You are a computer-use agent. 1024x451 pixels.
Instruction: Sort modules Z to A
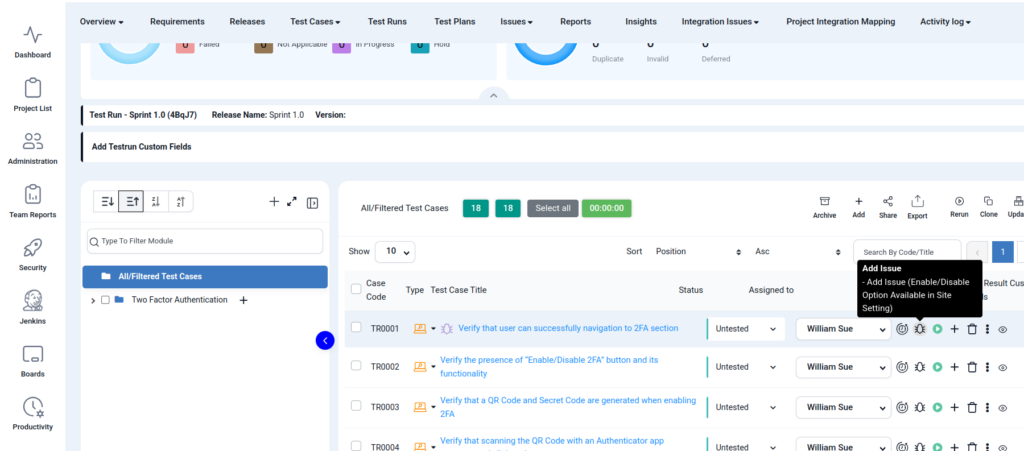[x=155, y=202]
